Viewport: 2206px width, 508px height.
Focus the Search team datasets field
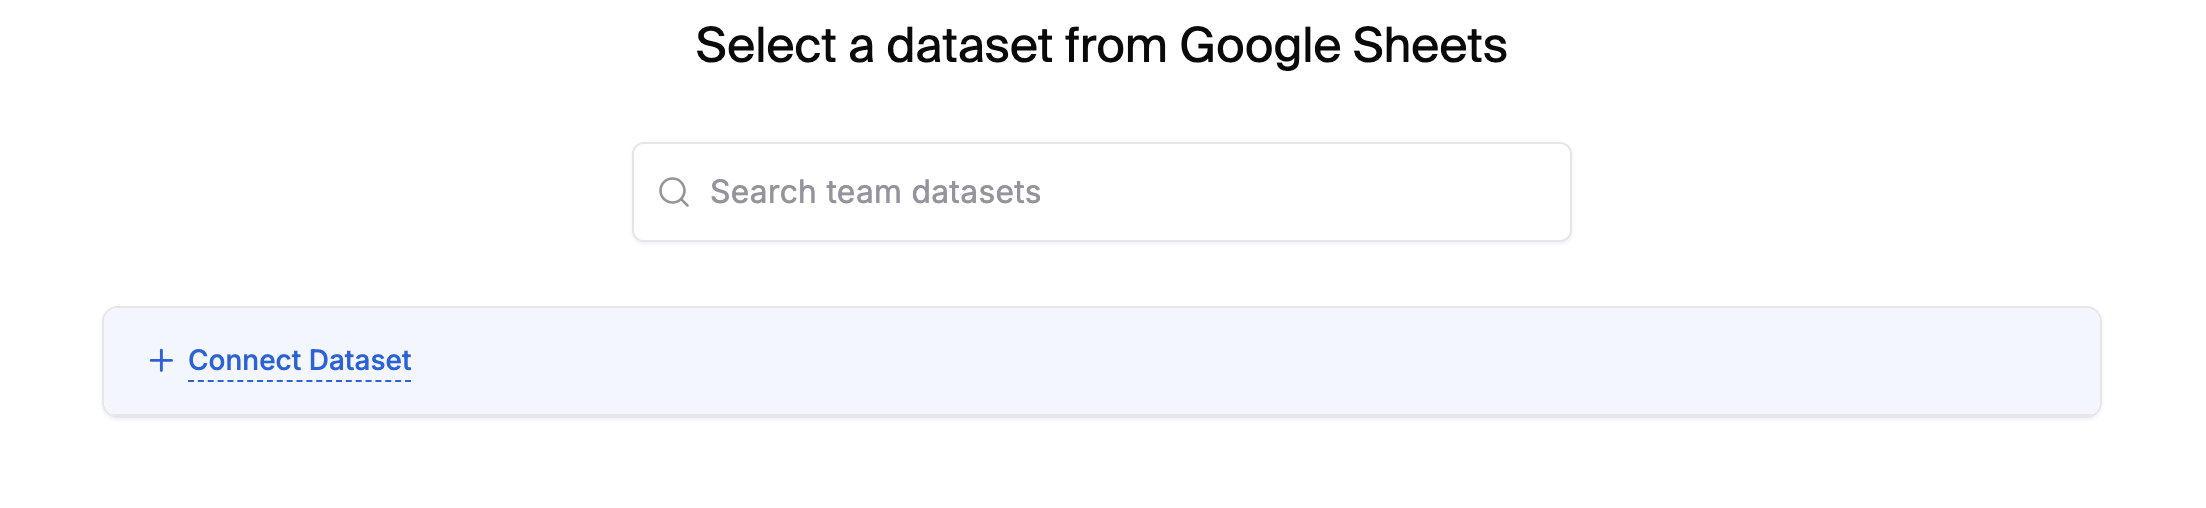pos(1100,192)
